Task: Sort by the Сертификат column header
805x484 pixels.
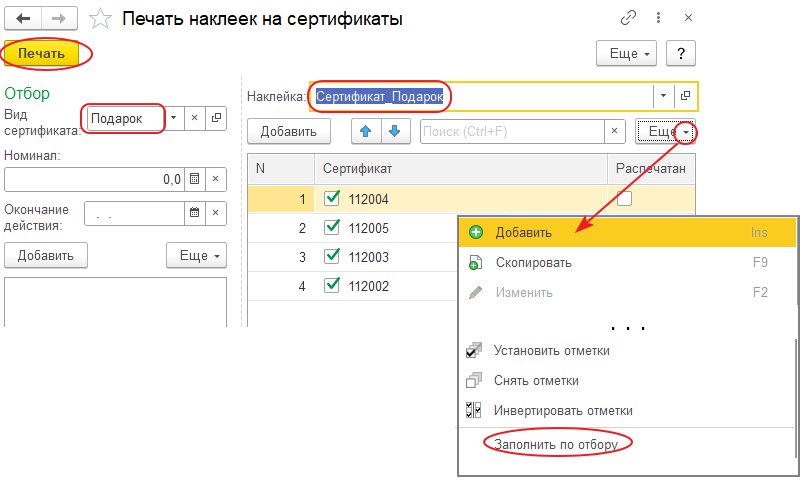Action: point(461,168)
